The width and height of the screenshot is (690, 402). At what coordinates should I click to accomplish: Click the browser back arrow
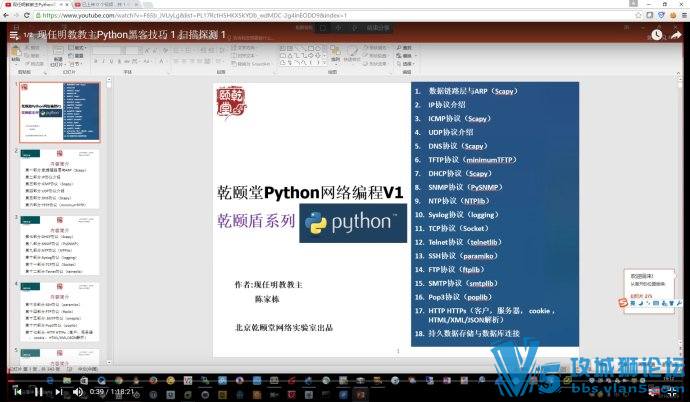5,15
